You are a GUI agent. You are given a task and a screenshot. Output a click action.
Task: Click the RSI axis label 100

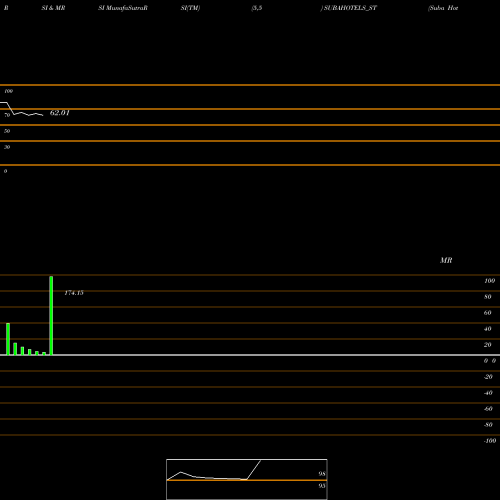(9, 91)
